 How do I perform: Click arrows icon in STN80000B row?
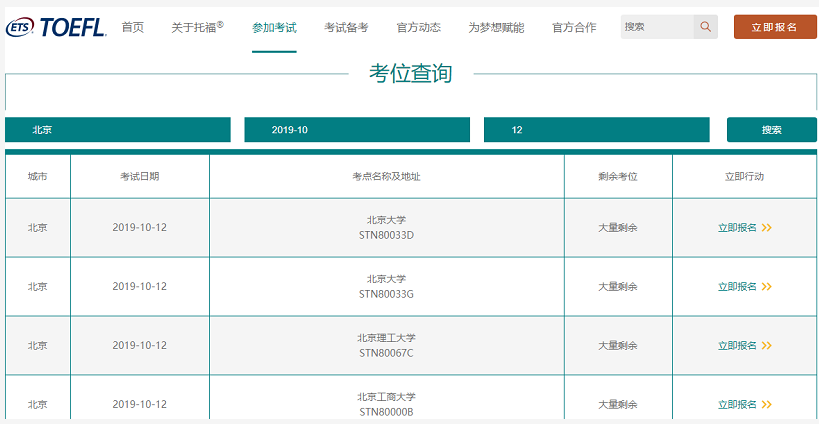point(767,405)
